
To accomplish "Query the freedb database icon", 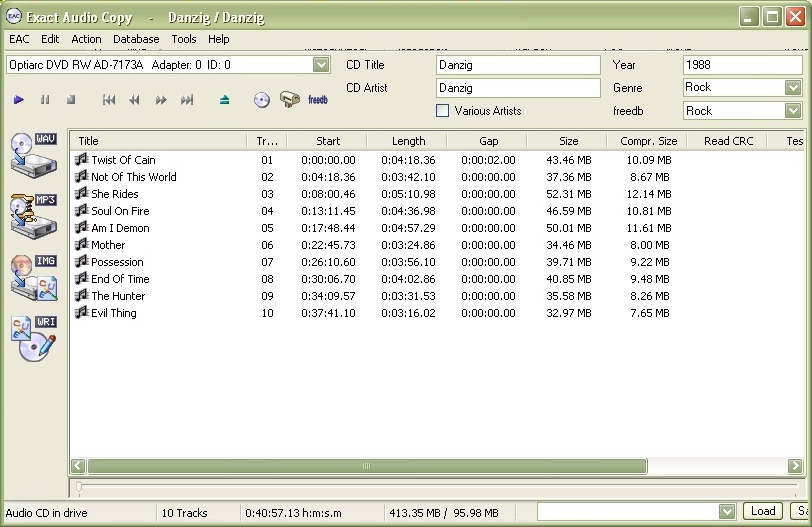I will [318, 99].
